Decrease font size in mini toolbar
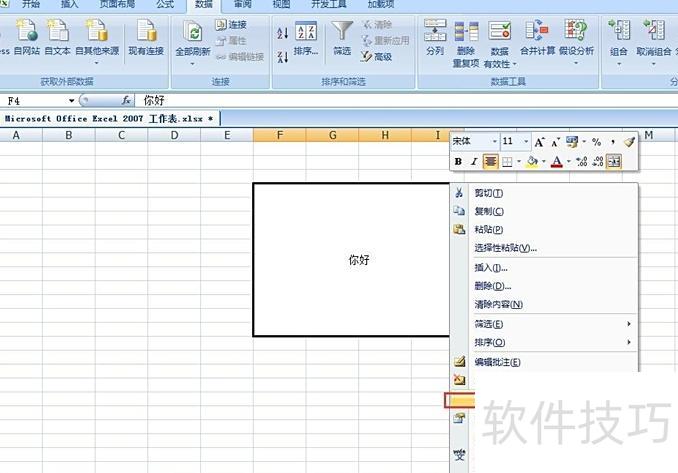This screenshot has height=473, width=678. (x=555, y=142)
